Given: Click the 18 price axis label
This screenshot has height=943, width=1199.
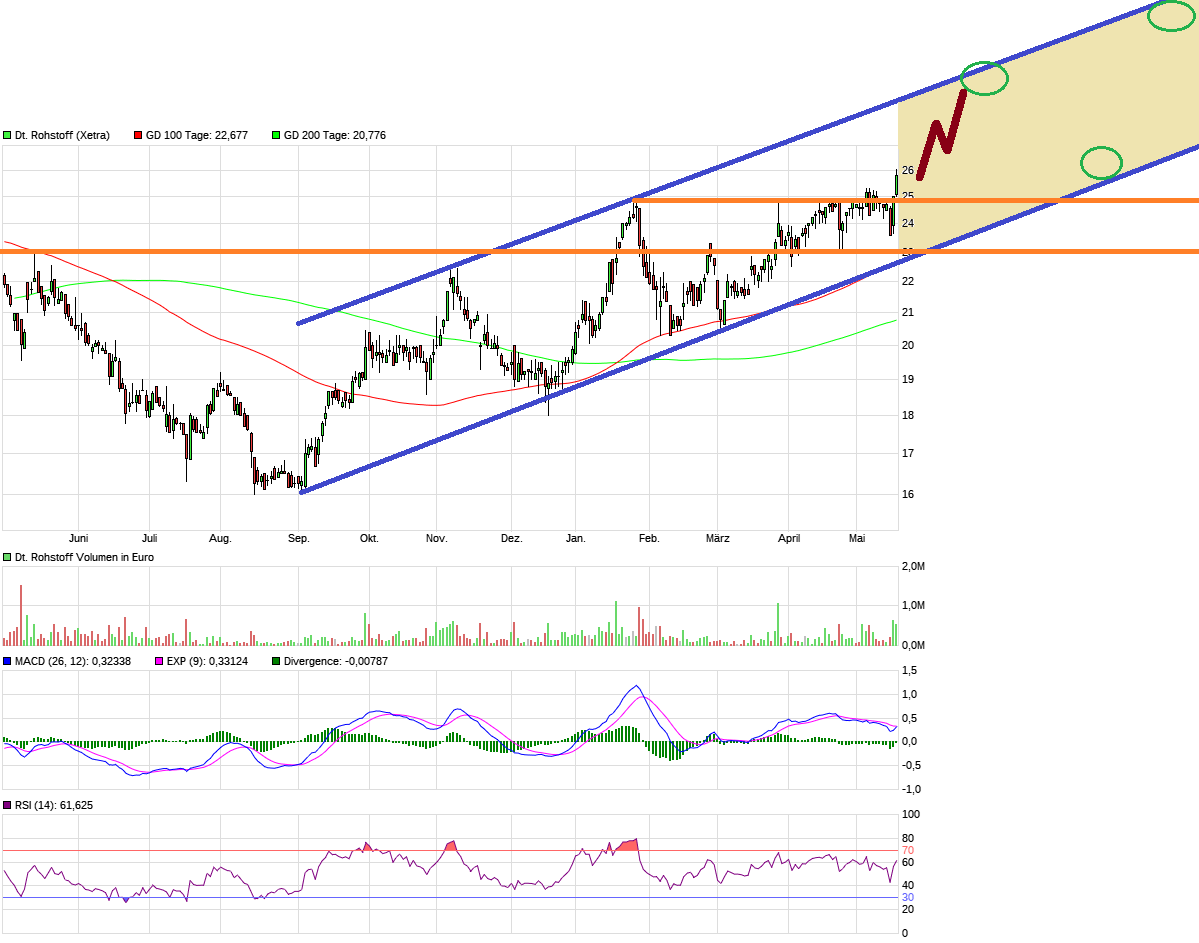Looking at the screenshot, I should 908,415.
